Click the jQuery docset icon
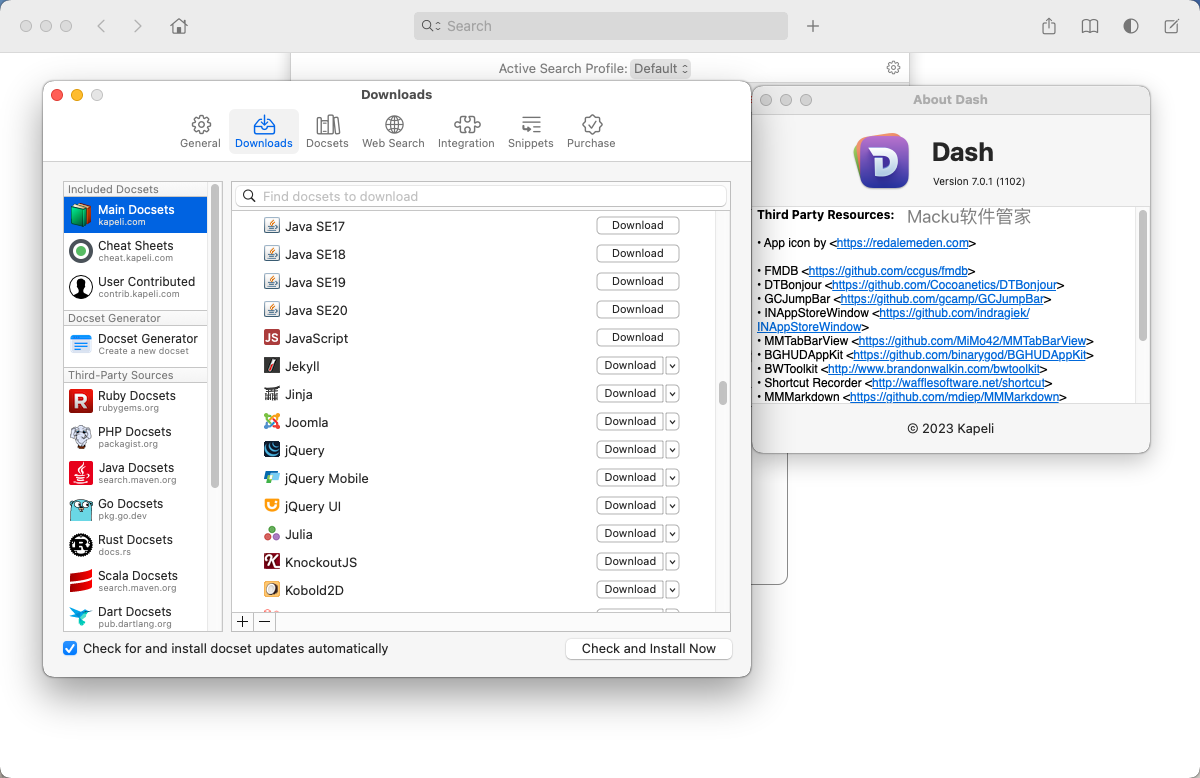Viewport: 1200px width, 778px height. 271,450
